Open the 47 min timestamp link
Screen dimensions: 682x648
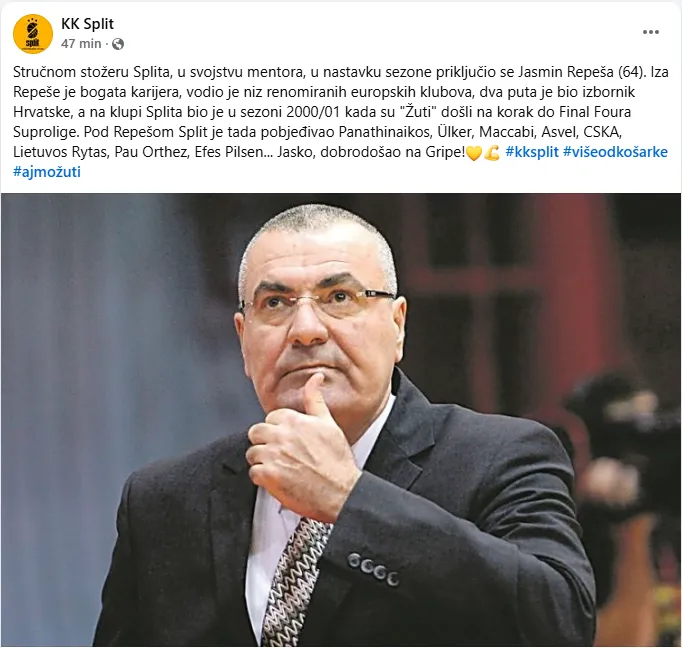(81, 43)
